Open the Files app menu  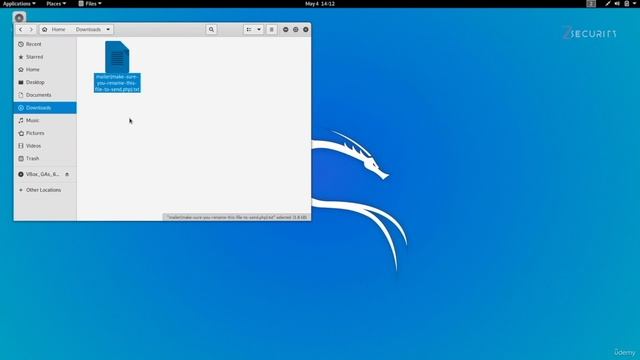pos(90,4)
